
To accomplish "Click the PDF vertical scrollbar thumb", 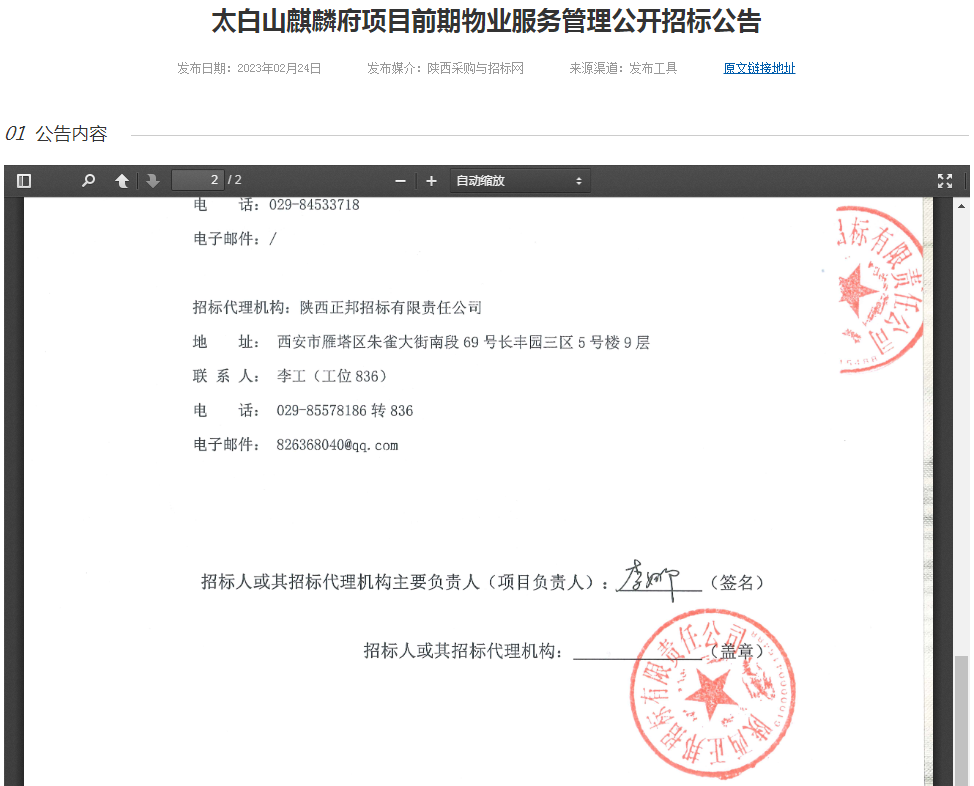I will [x=962, y=720].
